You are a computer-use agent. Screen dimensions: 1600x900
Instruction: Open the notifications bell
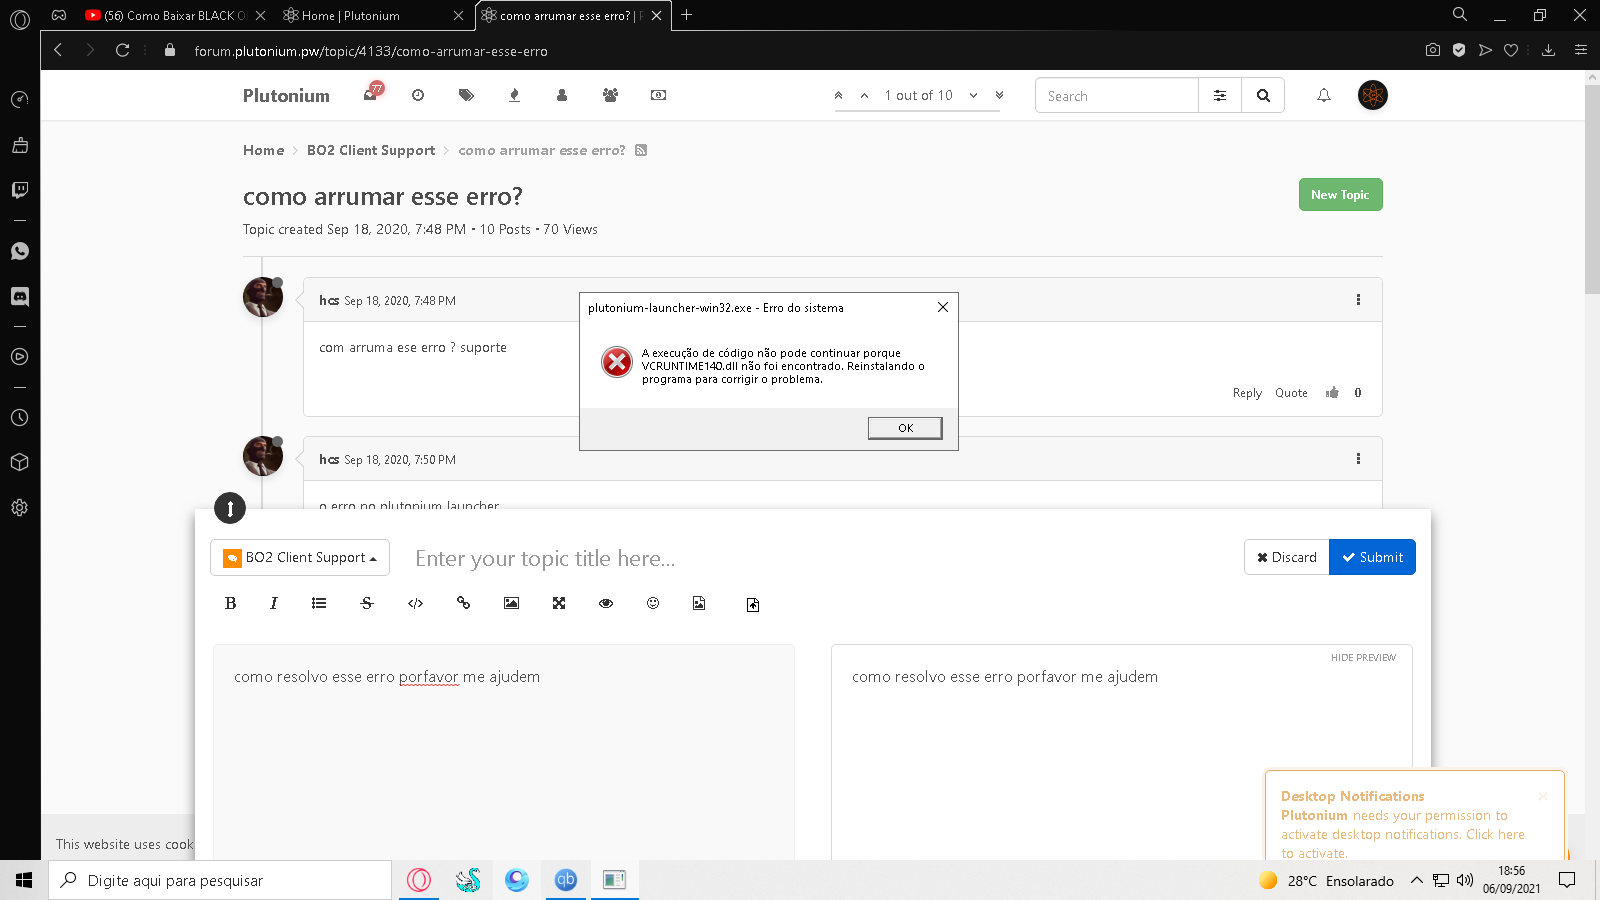point(1324,95)
